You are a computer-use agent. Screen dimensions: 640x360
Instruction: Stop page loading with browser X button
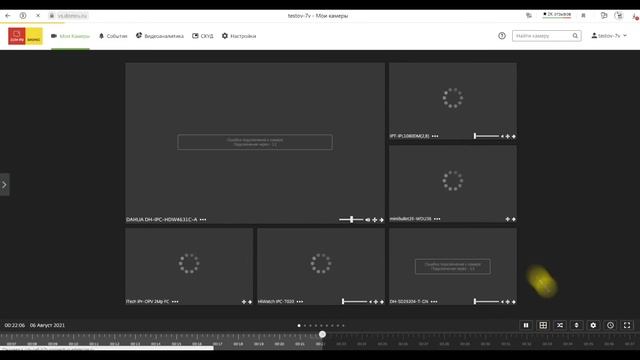[x=38, y=16]
